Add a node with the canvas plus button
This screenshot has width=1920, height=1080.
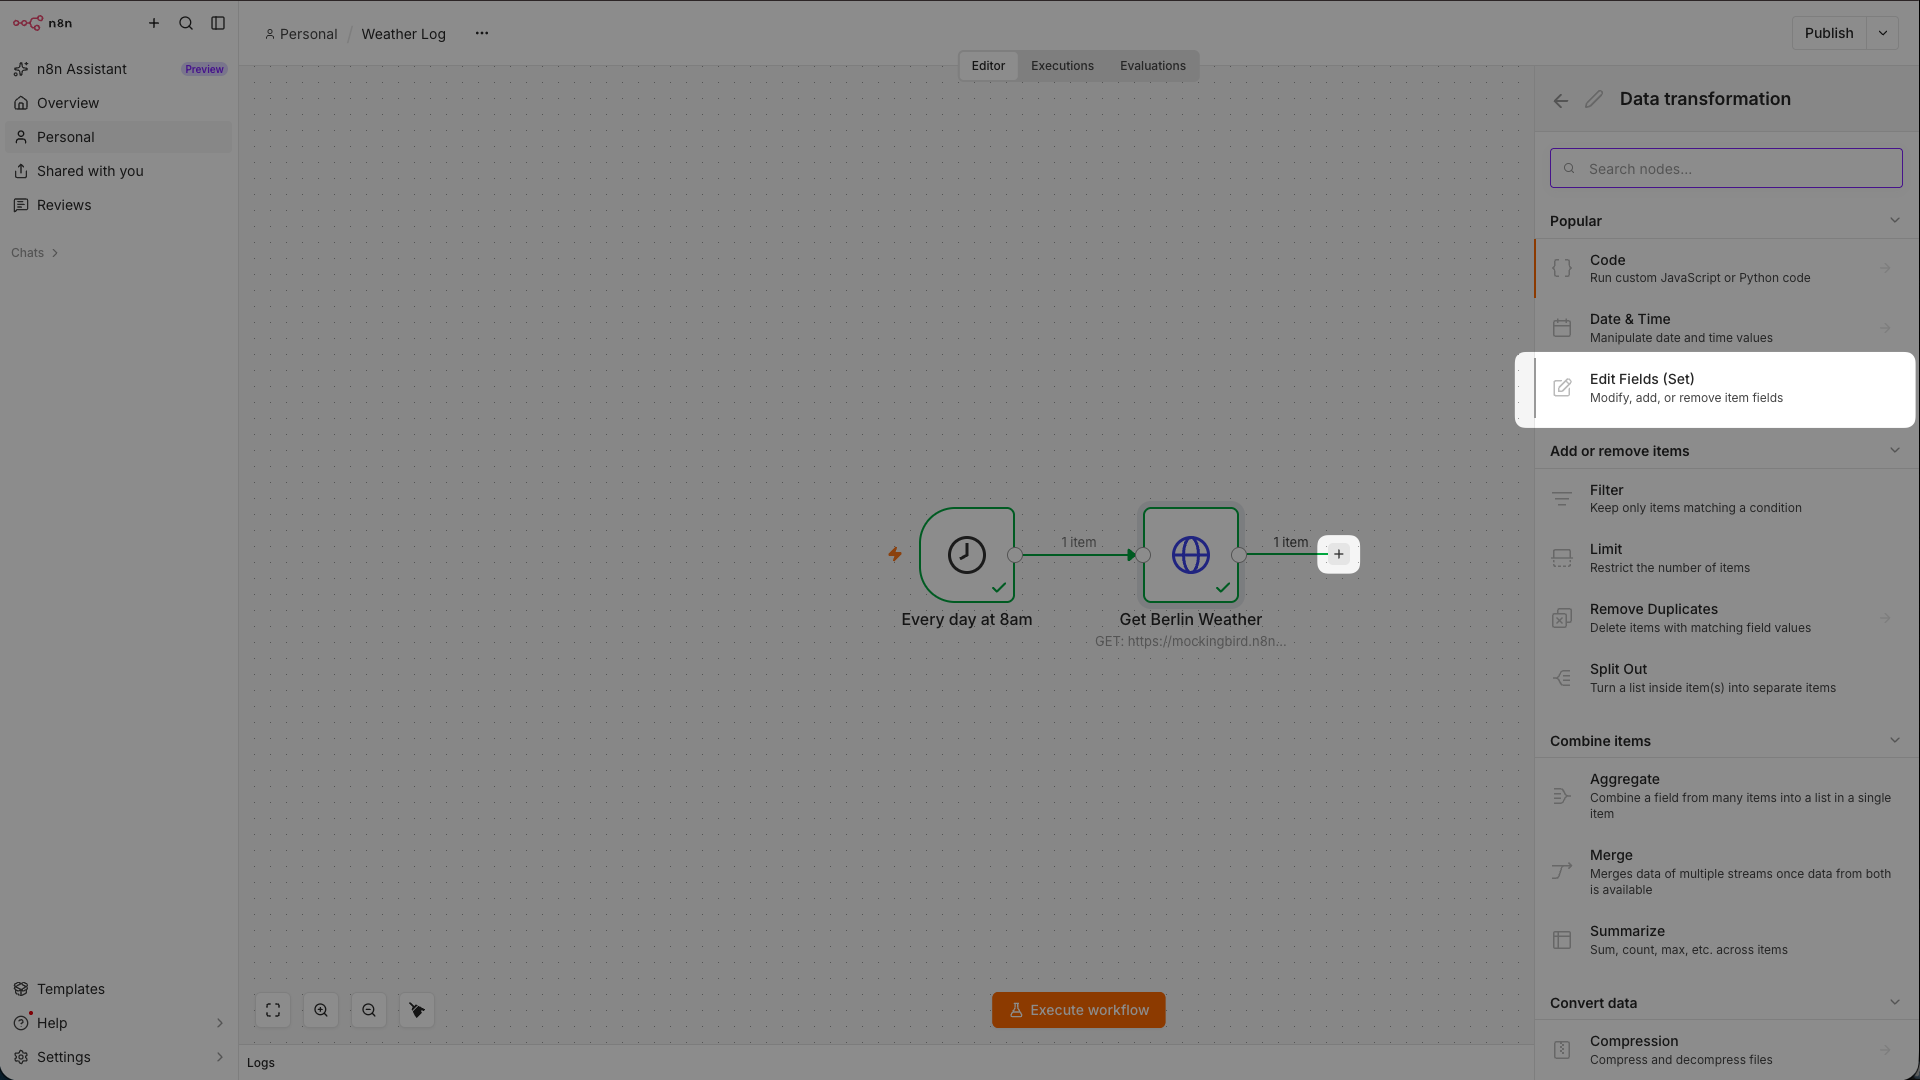pos(1339,554)
